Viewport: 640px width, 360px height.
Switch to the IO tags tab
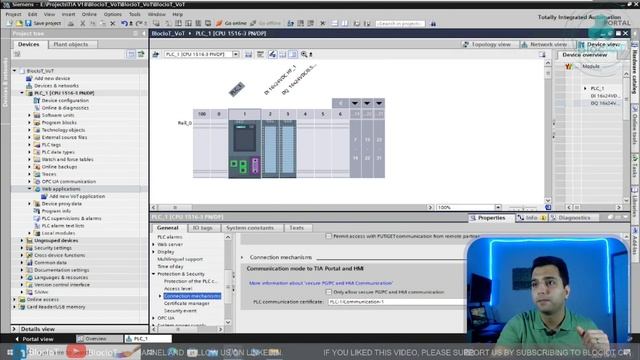(x=202, y=228)
